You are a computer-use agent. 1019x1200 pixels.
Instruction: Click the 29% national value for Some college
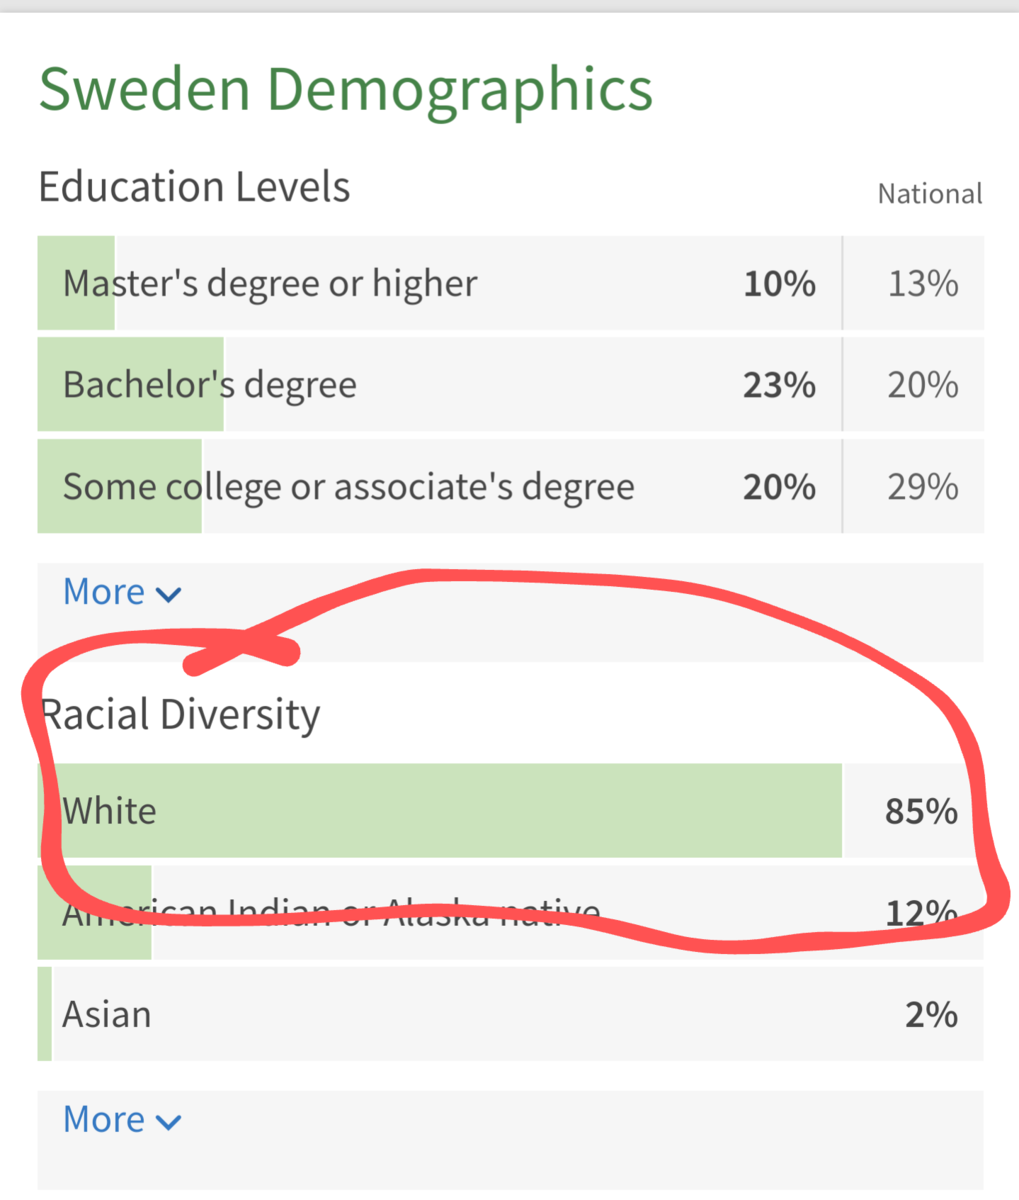pos(922,487)
